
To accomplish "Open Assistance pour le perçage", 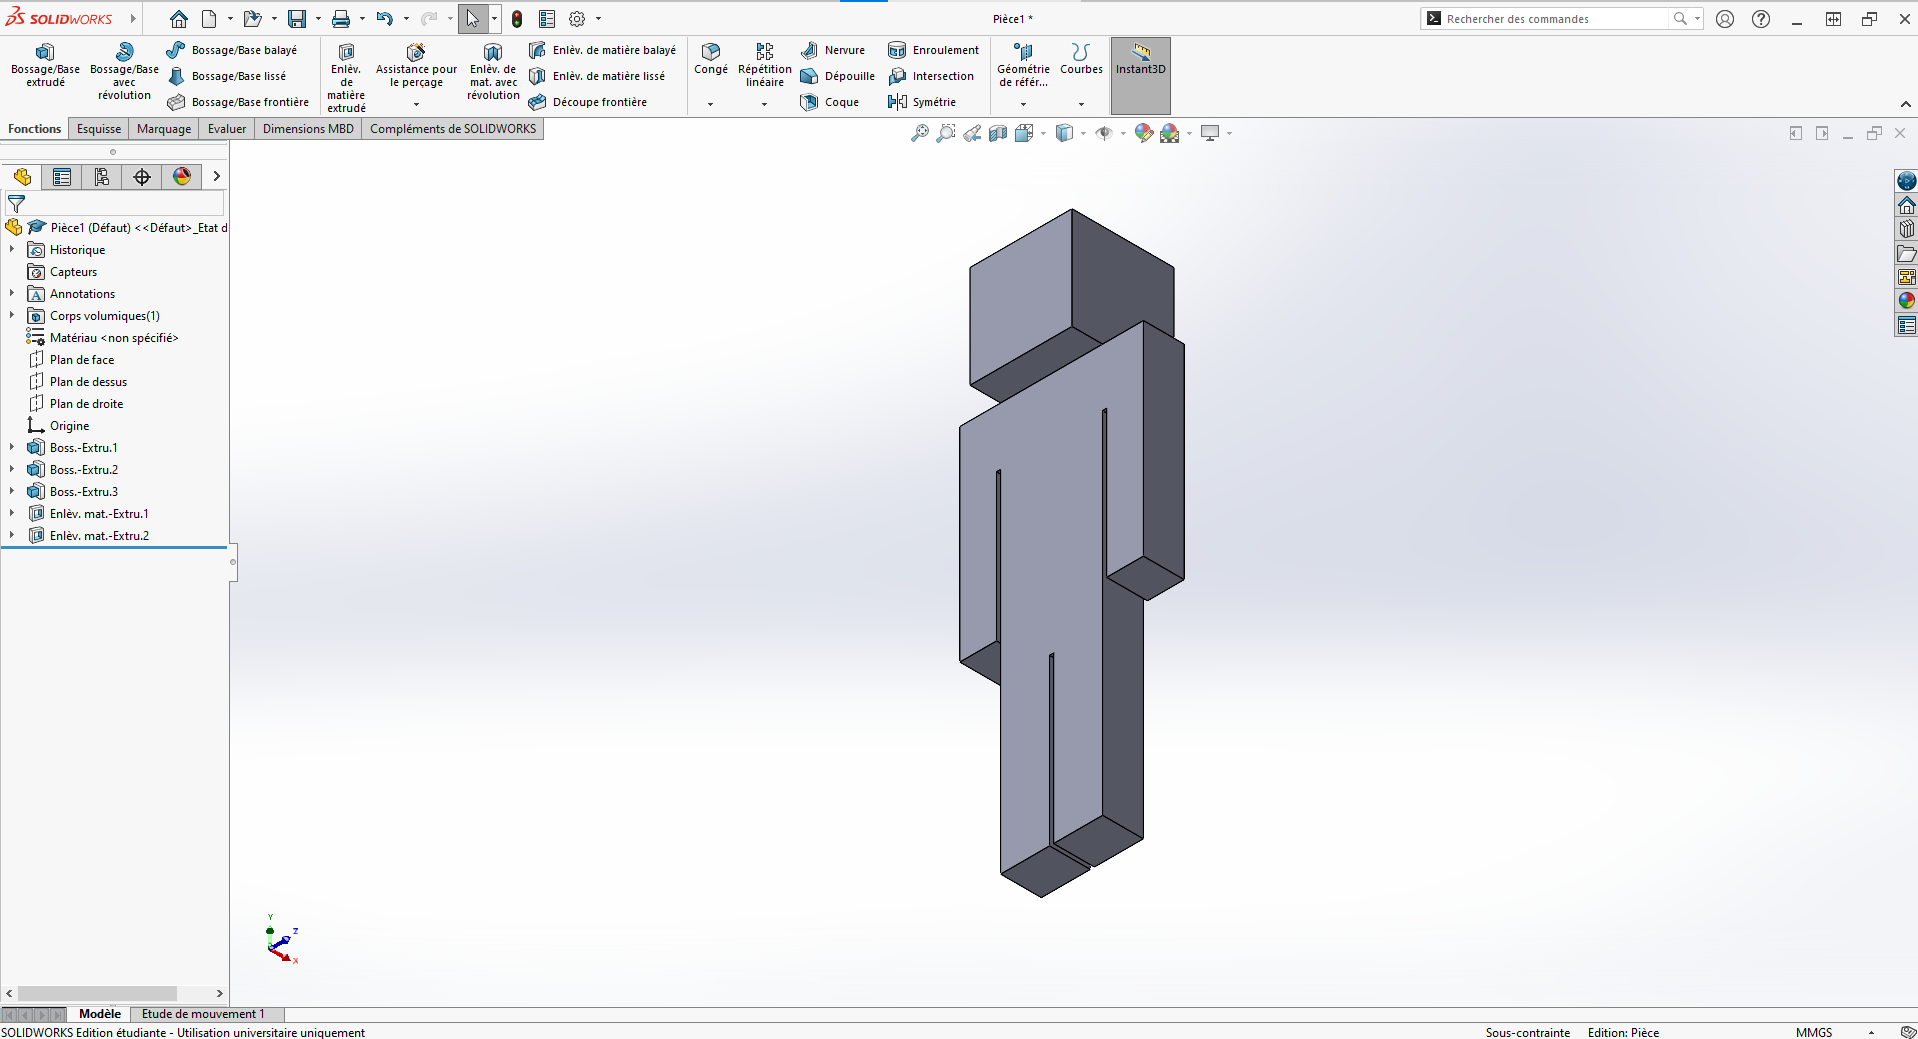I will click(416, 66).
